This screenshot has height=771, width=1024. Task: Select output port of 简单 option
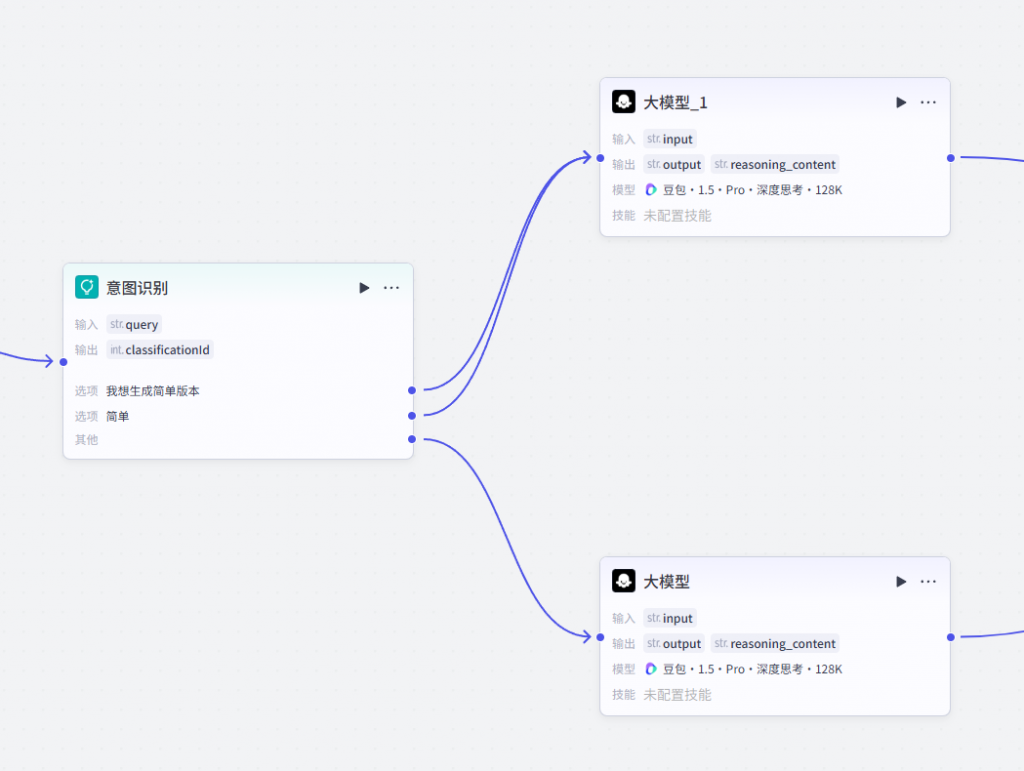click(x=411, y=416)
